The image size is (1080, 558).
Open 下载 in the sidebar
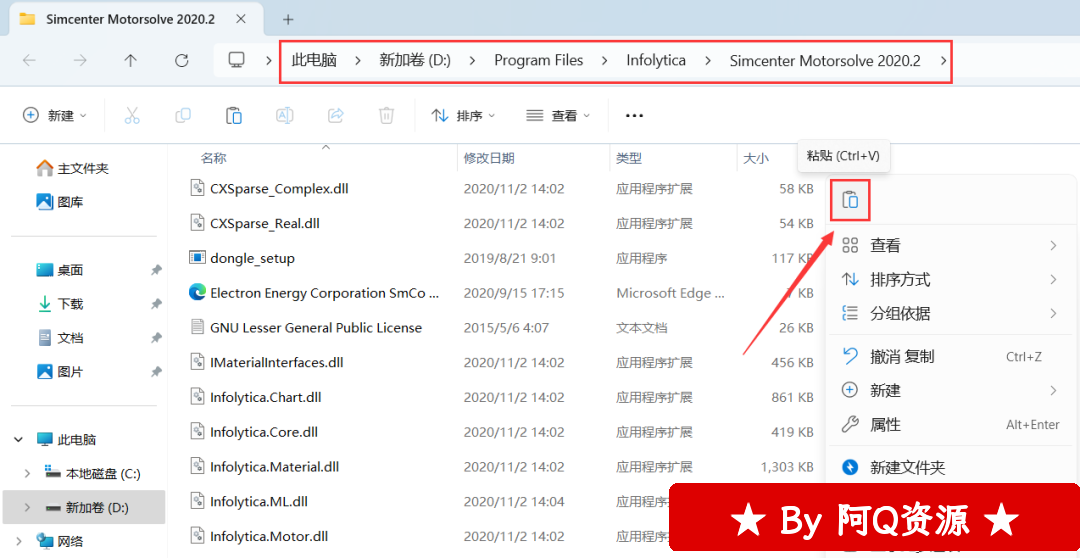click(59, 304)
